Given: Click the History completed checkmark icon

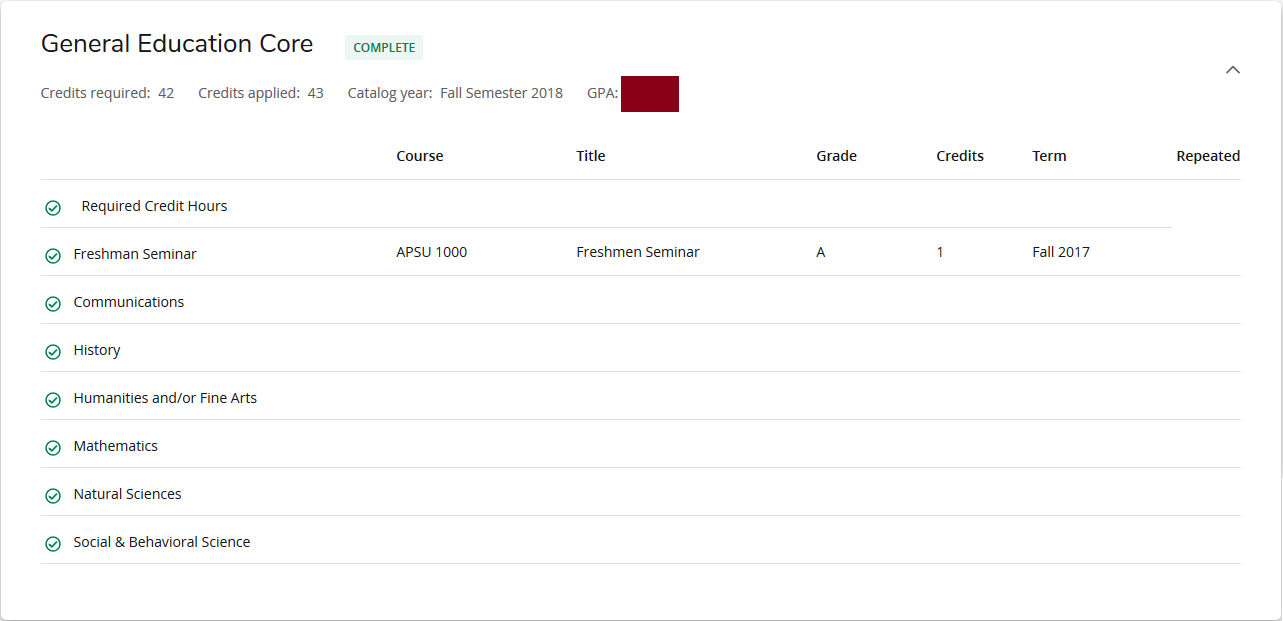Looking at the screenshot, I should [53, 352].
